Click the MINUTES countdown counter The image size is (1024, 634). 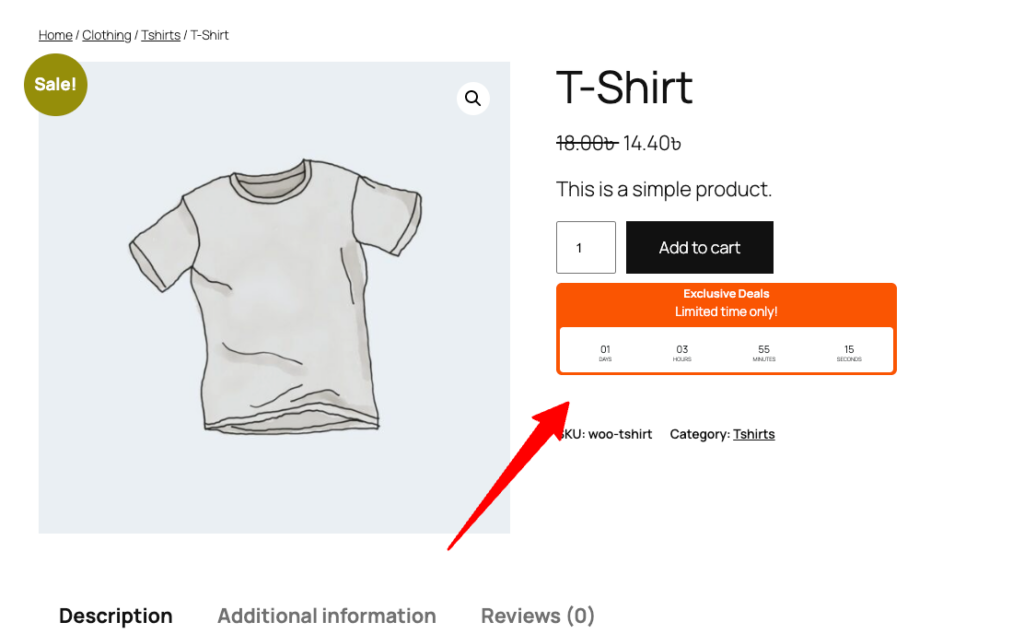point(763,352)
